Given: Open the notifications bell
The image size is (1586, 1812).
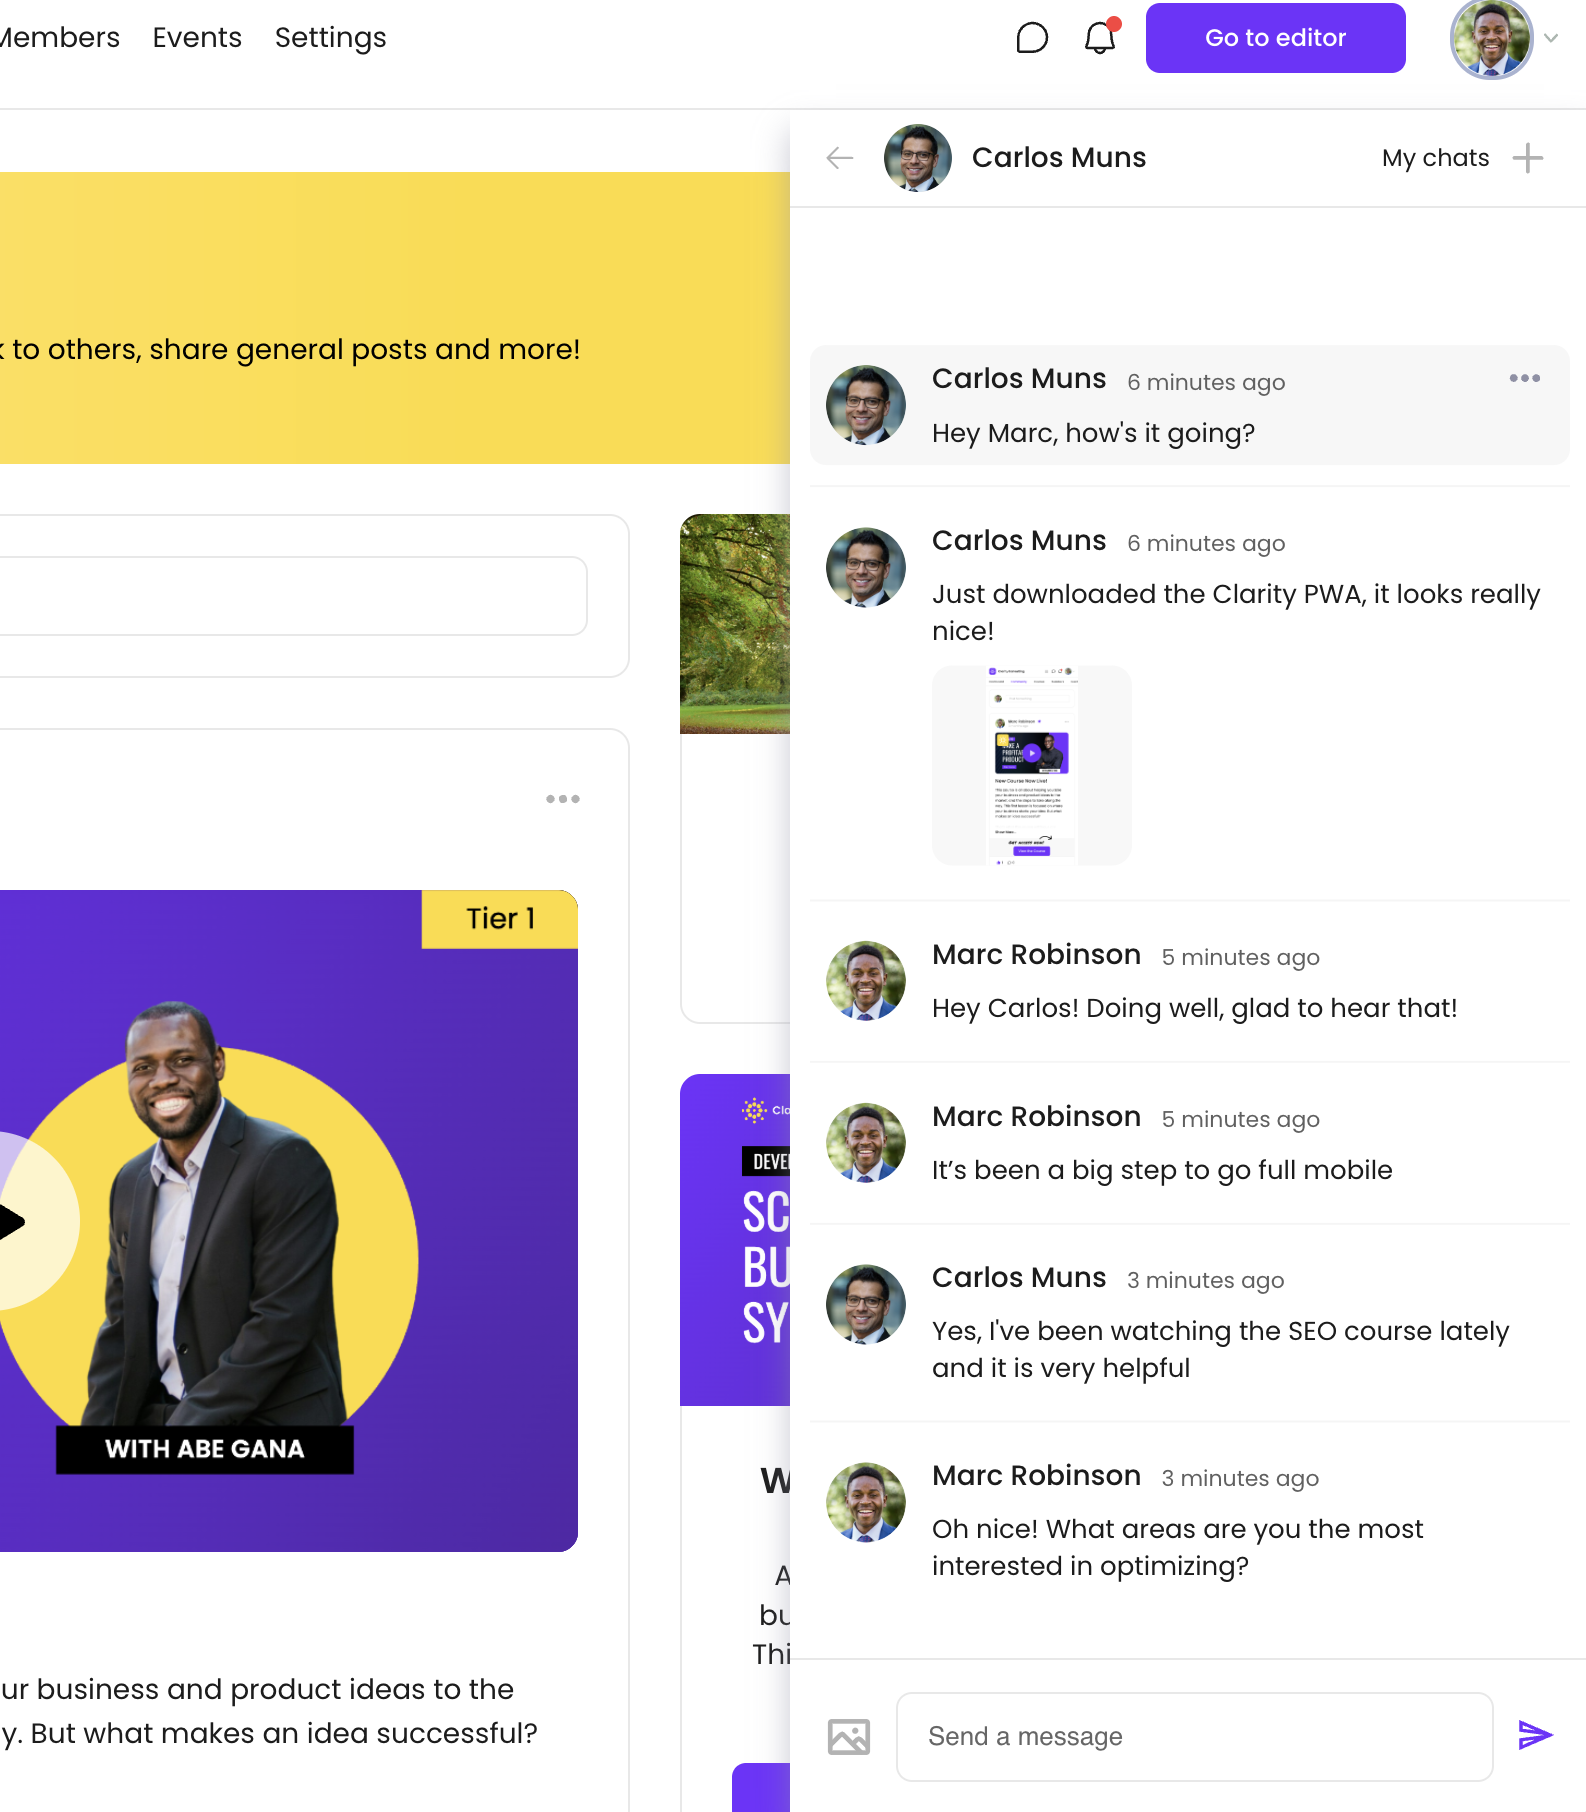Looking at the screenshot, I should pos(1100,38).
